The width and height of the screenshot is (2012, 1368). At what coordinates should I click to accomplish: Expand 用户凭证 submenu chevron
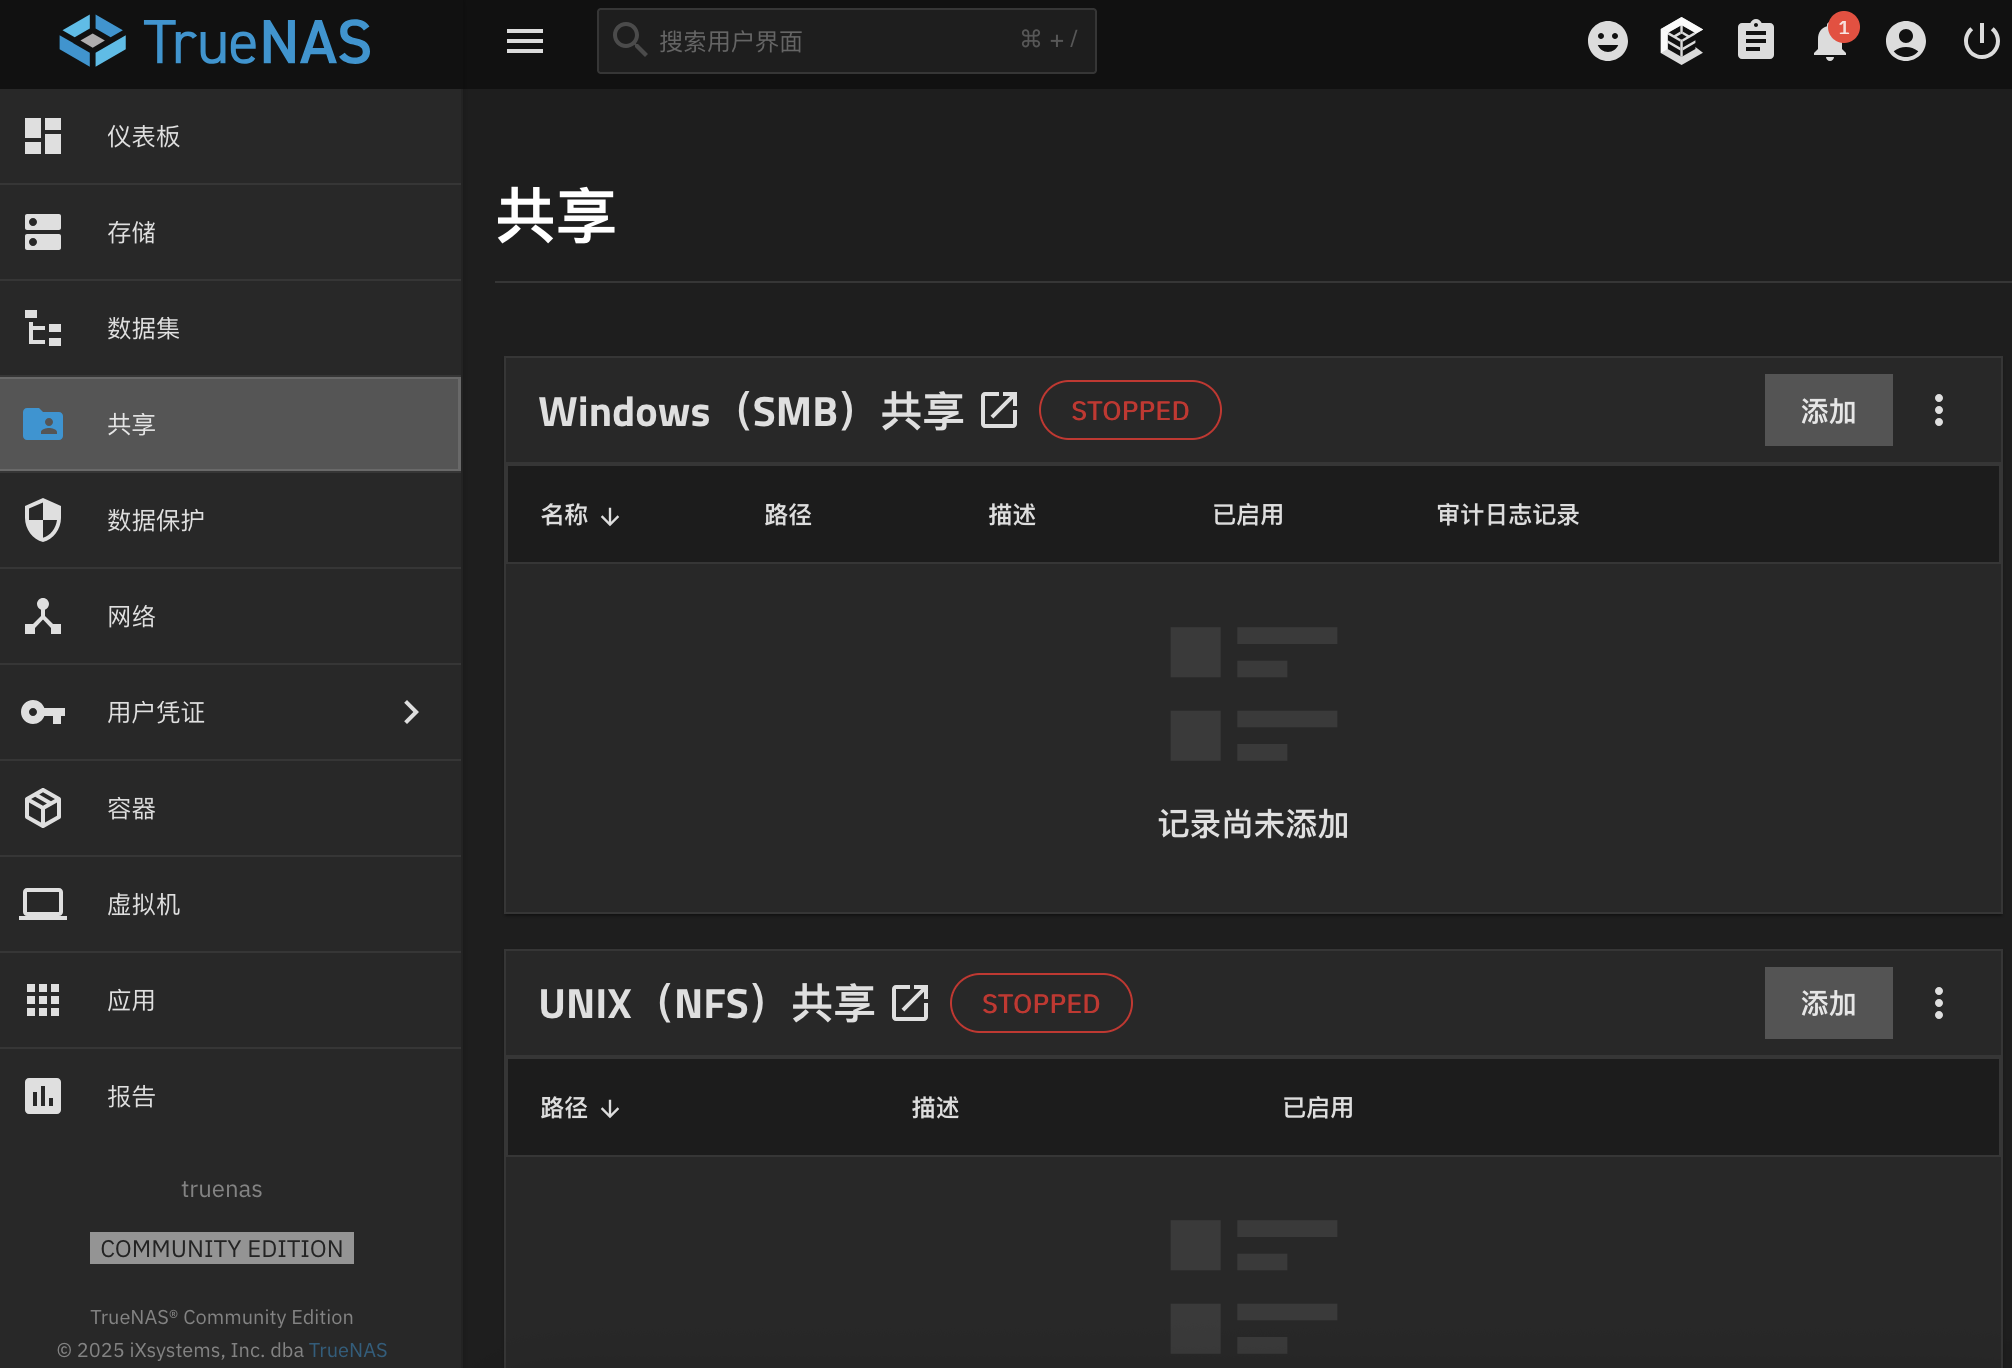coord(410,712)
